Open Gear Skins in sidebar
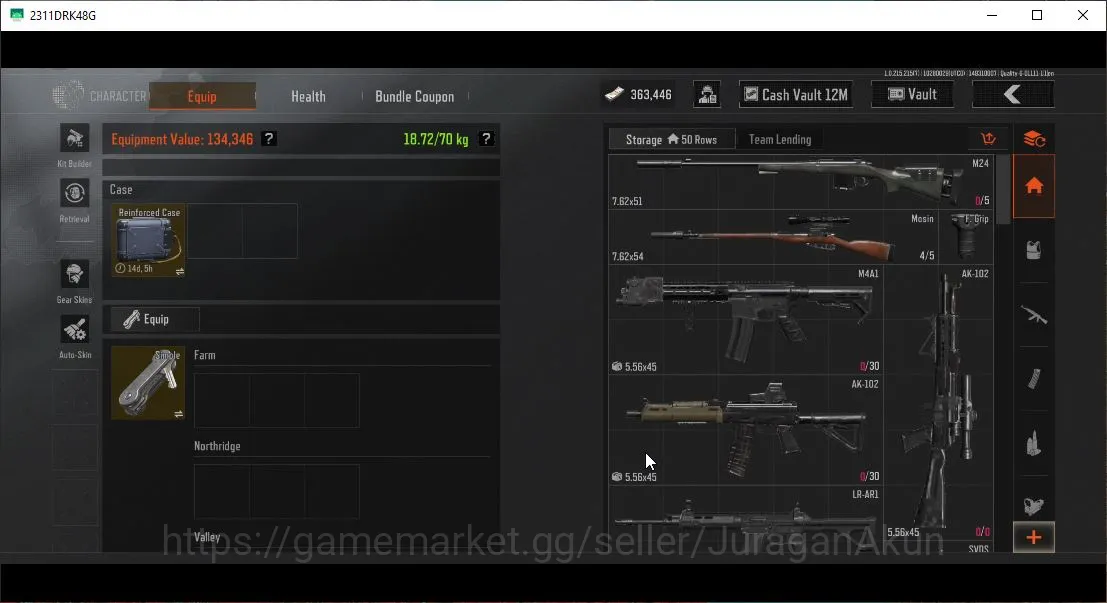This screenshot has width=1107, height=603. click(74, 274)
